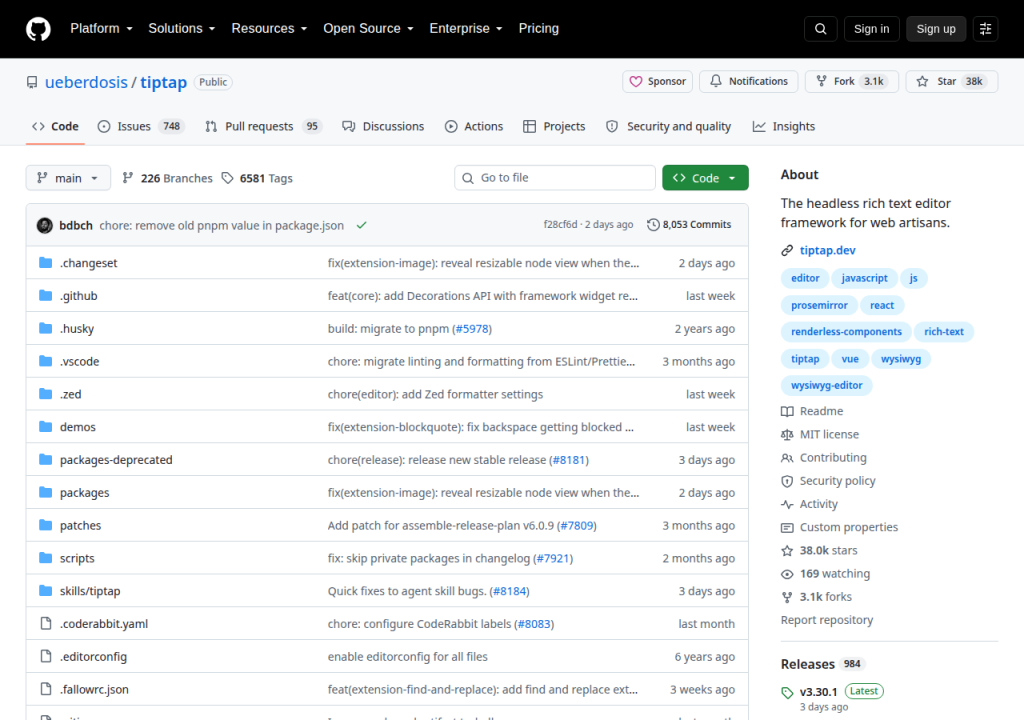Open the Releases 984 heading

(822, 664)
